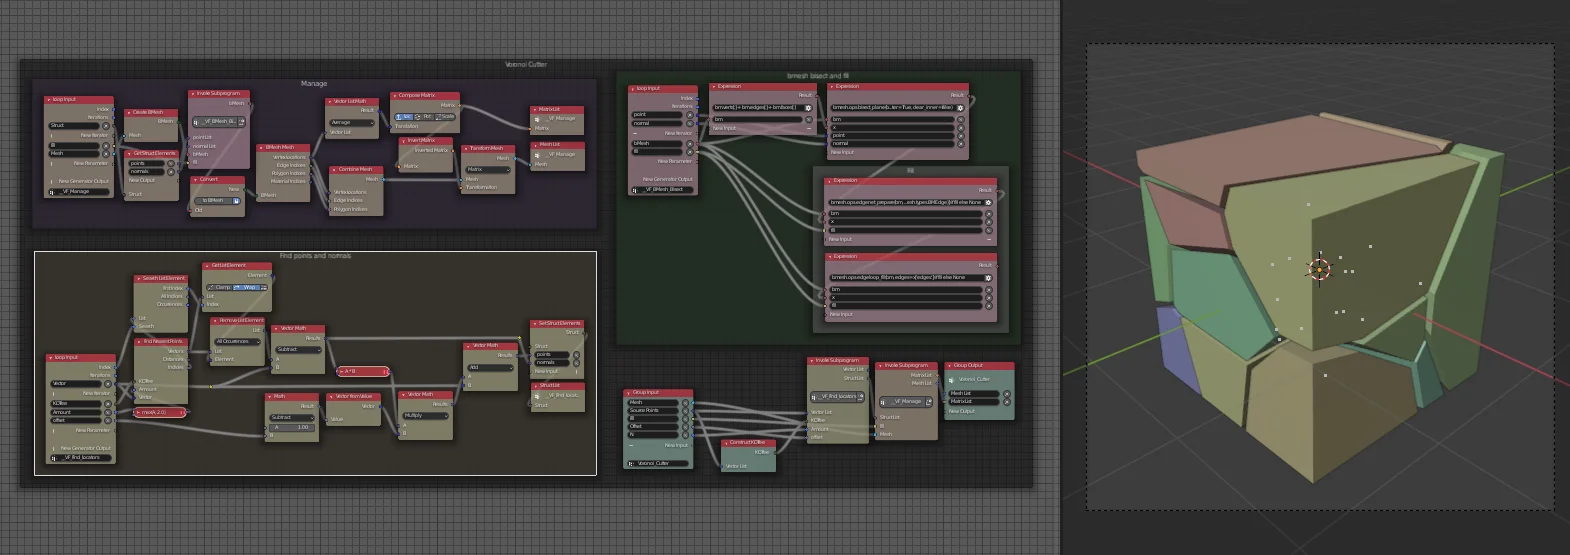Click the A value field in Math node
The height and width of the screenshot is (555, 1570).
pos(291,427)
